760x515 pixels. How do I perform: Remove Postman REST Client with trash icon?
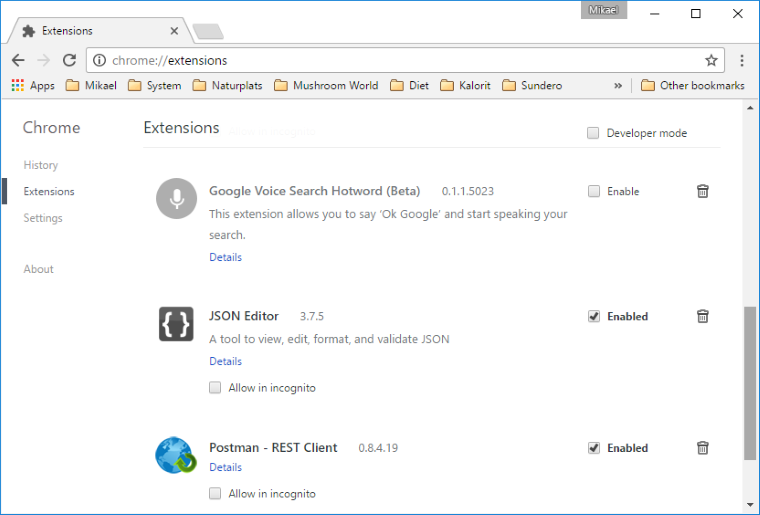702,448
